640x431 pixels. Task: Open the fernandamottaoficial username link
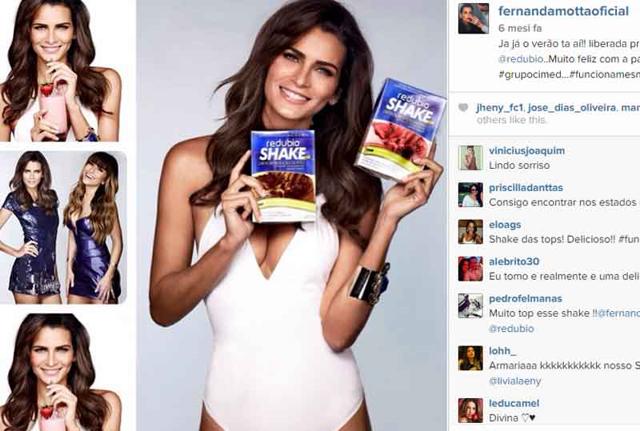[563, 11]
